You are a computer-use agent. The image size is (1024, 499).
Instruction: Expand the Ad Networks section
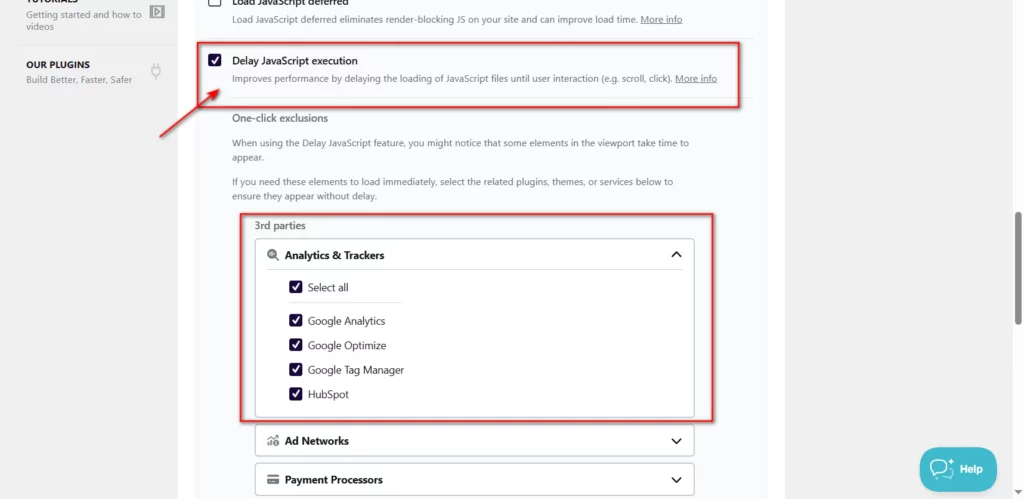[x=475, y=441]
